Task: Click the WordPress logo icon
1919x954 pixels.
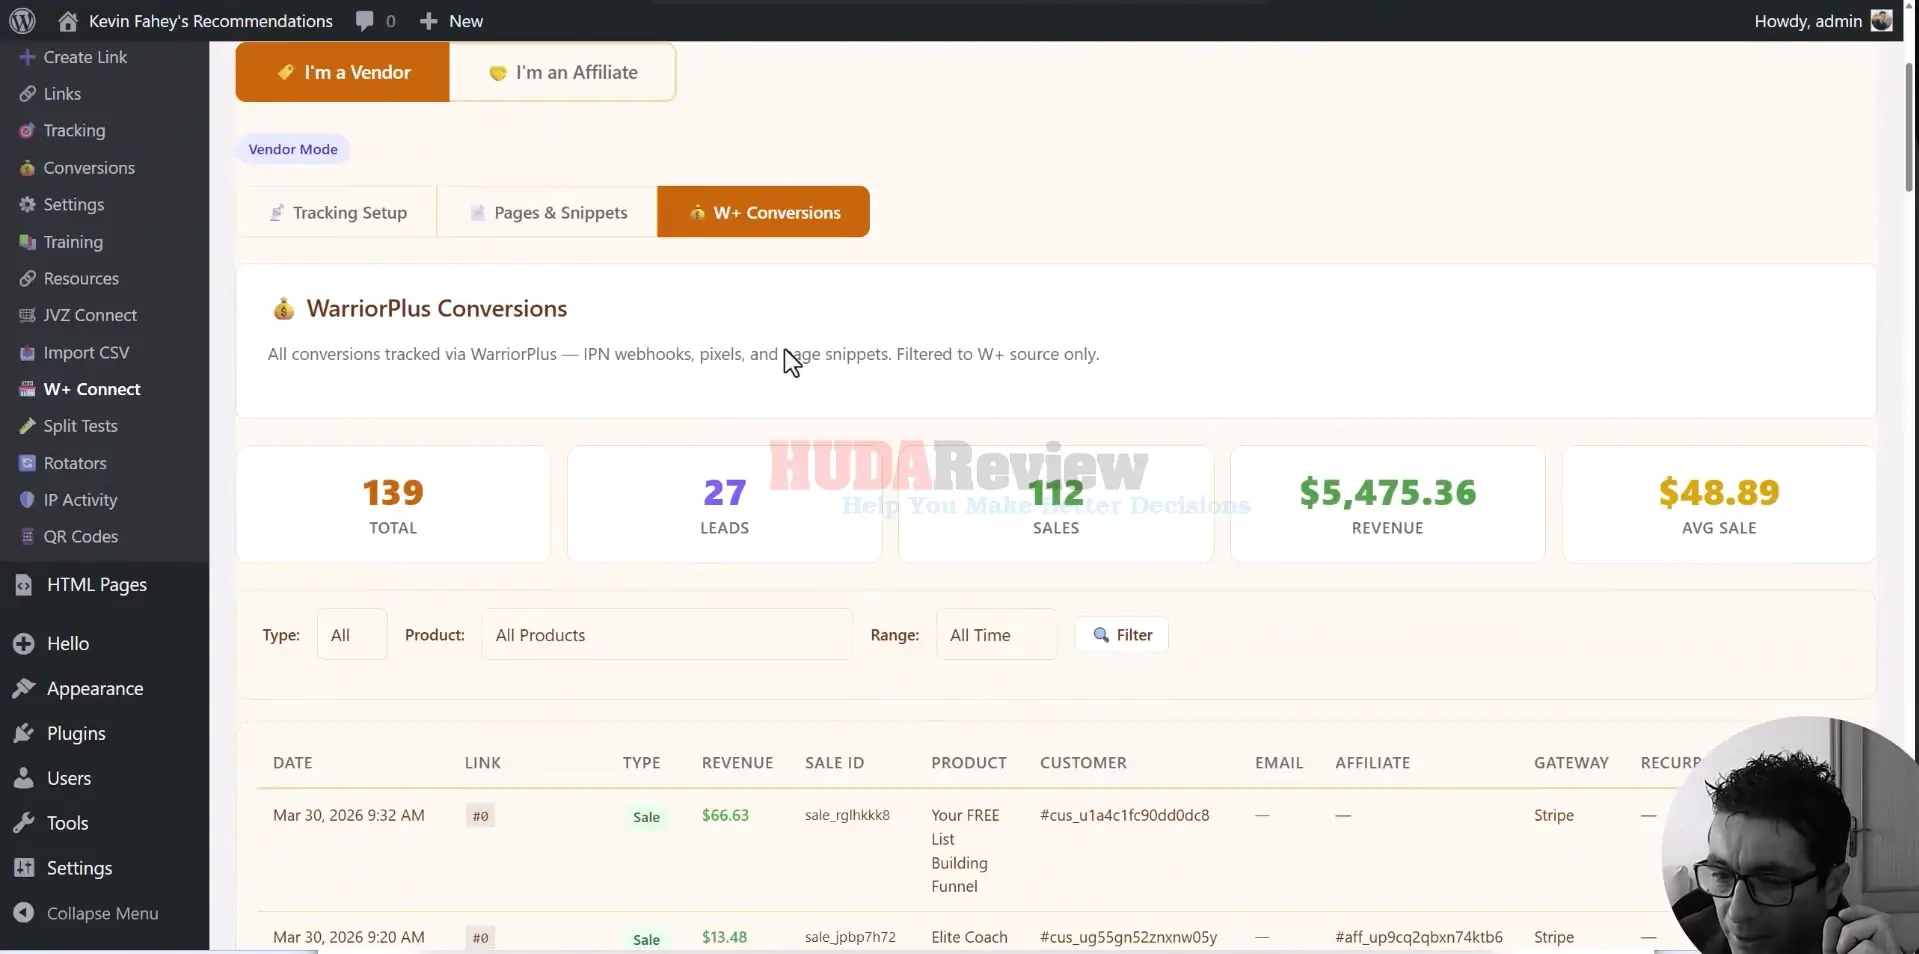Action: click(x=22, y=20)
